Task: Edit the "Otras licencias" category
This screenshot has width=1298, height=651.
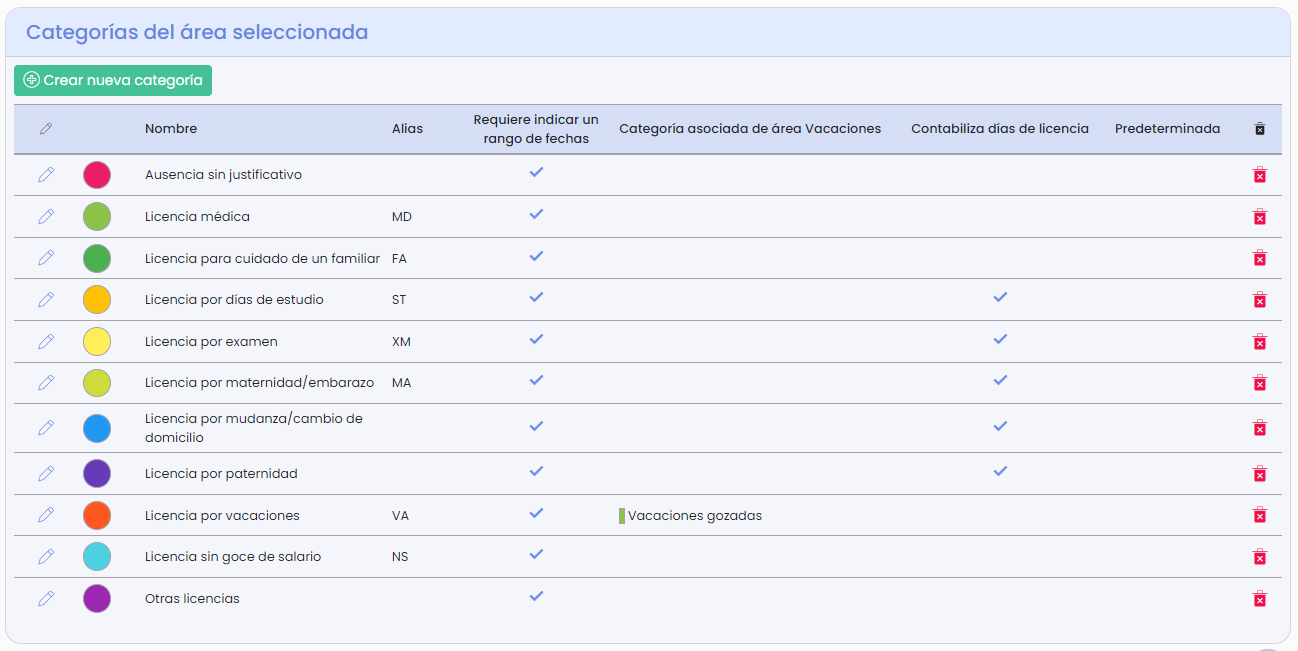Action: [x=45, y=598]
